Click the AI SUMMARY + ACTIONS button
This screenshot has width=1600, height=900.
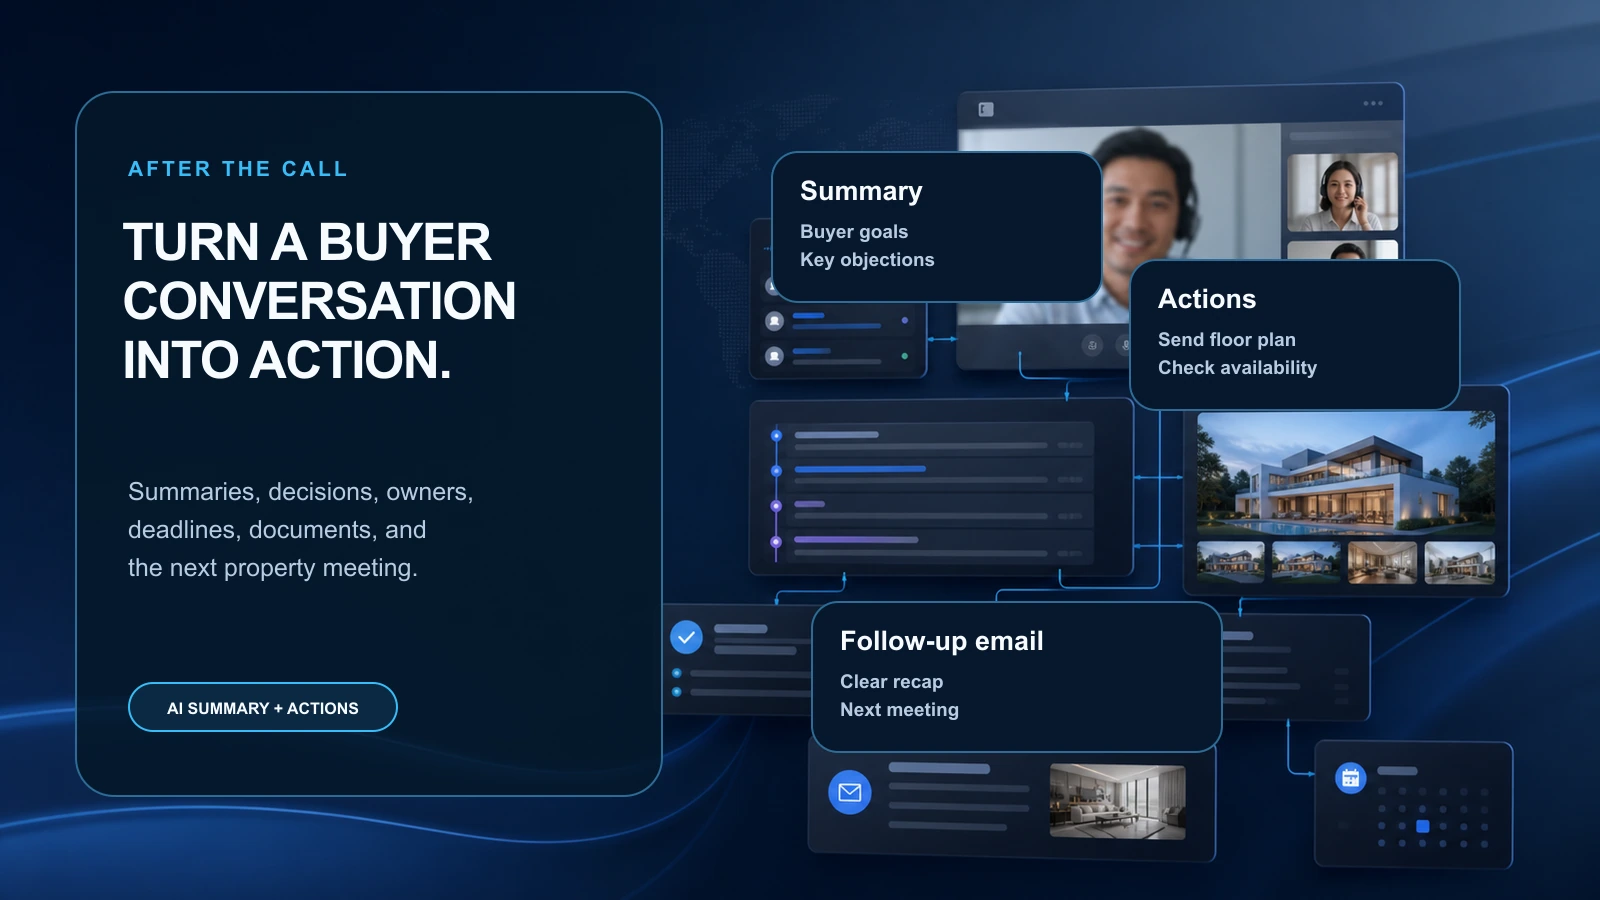point(263,707)
